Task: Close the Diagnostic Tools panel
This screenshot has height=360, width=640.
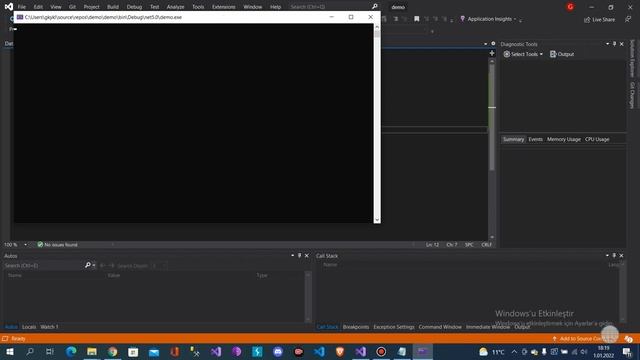Action: point(622,44)
